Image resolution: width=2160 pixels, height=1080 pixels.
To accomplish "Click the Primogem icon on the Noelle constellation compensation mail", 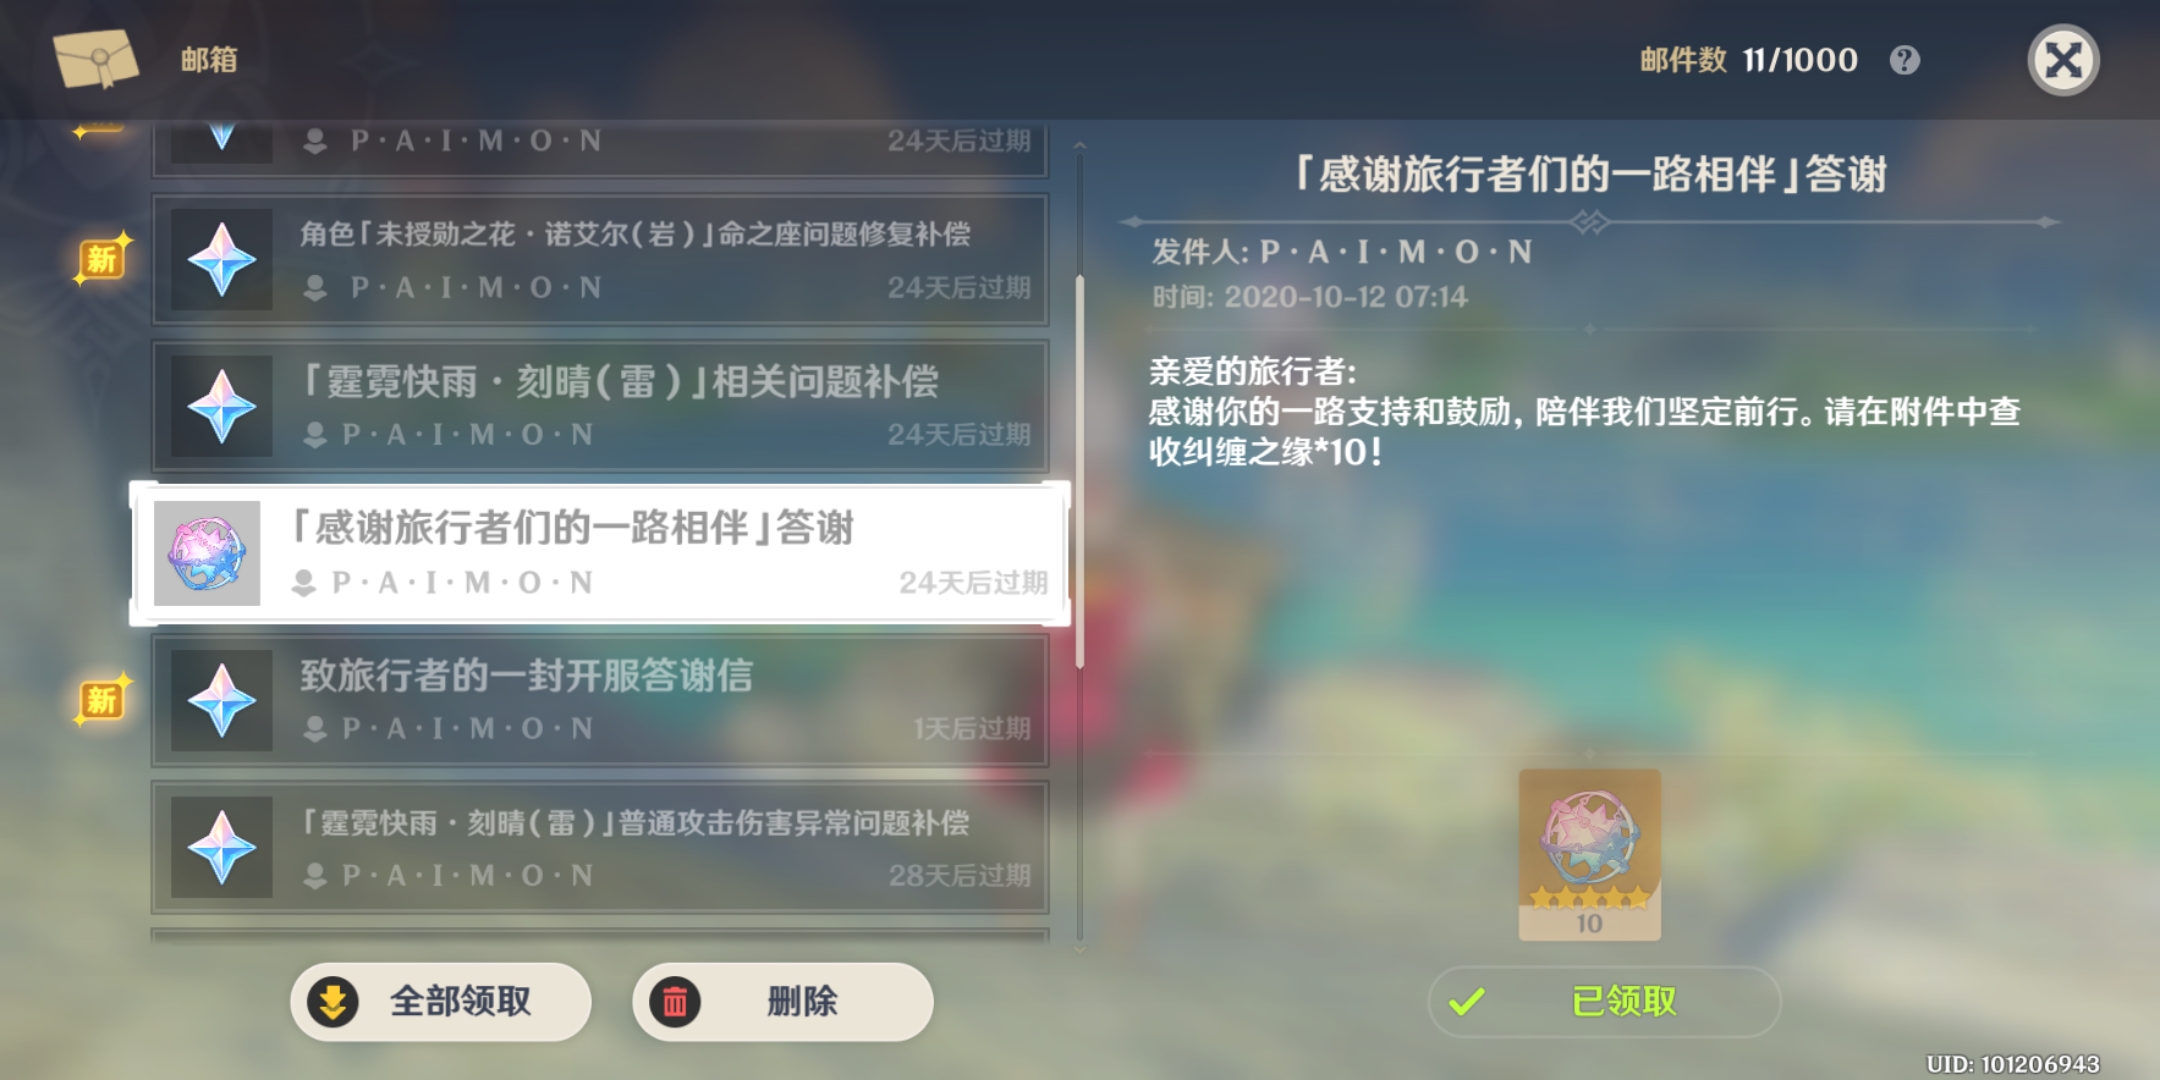I will [221, 259].
